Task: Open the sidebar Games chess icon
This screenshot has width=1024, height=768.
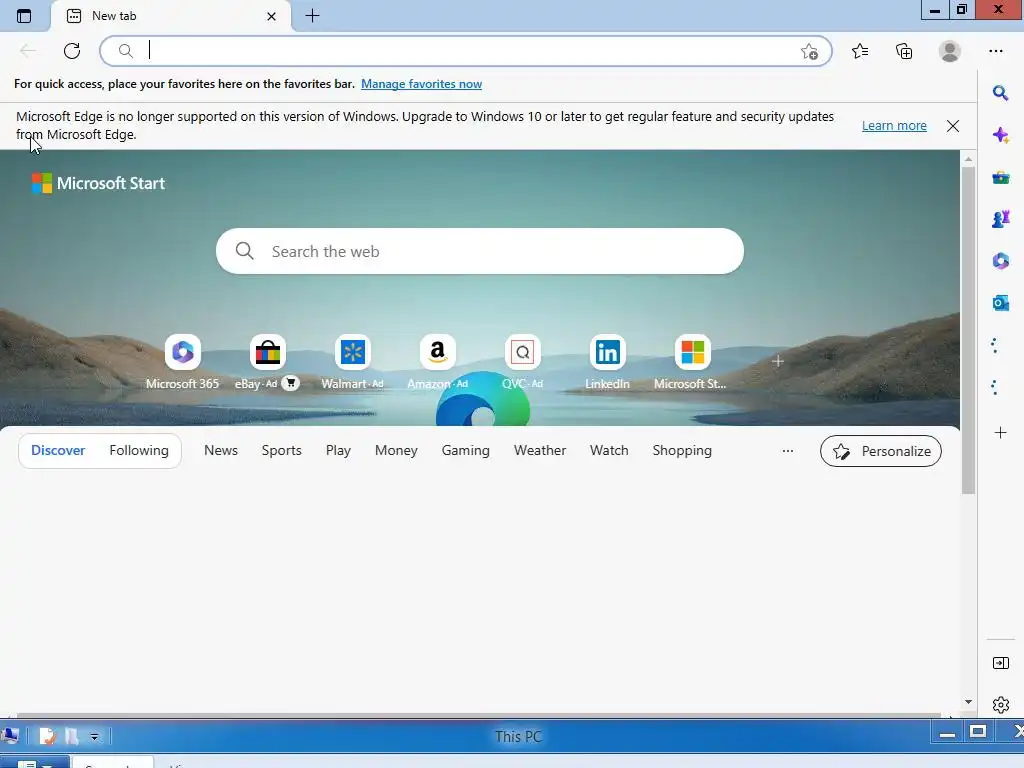Action: [1000, 219]
